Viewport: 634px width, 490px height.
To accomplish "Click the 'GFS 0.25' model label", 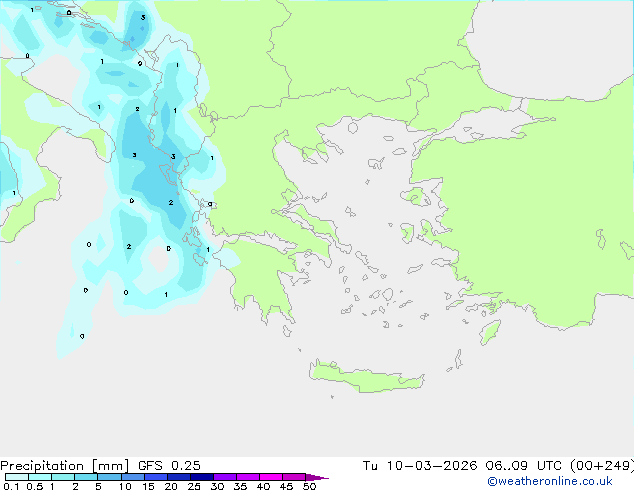I will coord(169,466).
